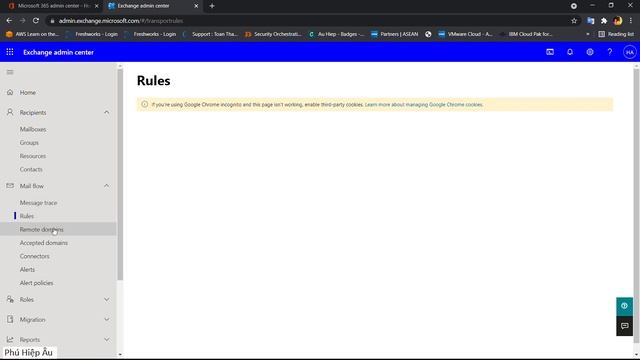Viewport: 640px width, 360px height.
Task: Expand the Reports section chevron
Action: (x=107, y=340)
